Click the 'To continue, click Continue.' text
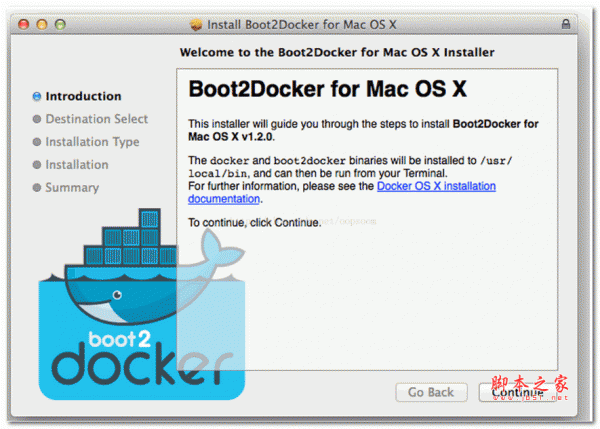 tap(254, 223)
